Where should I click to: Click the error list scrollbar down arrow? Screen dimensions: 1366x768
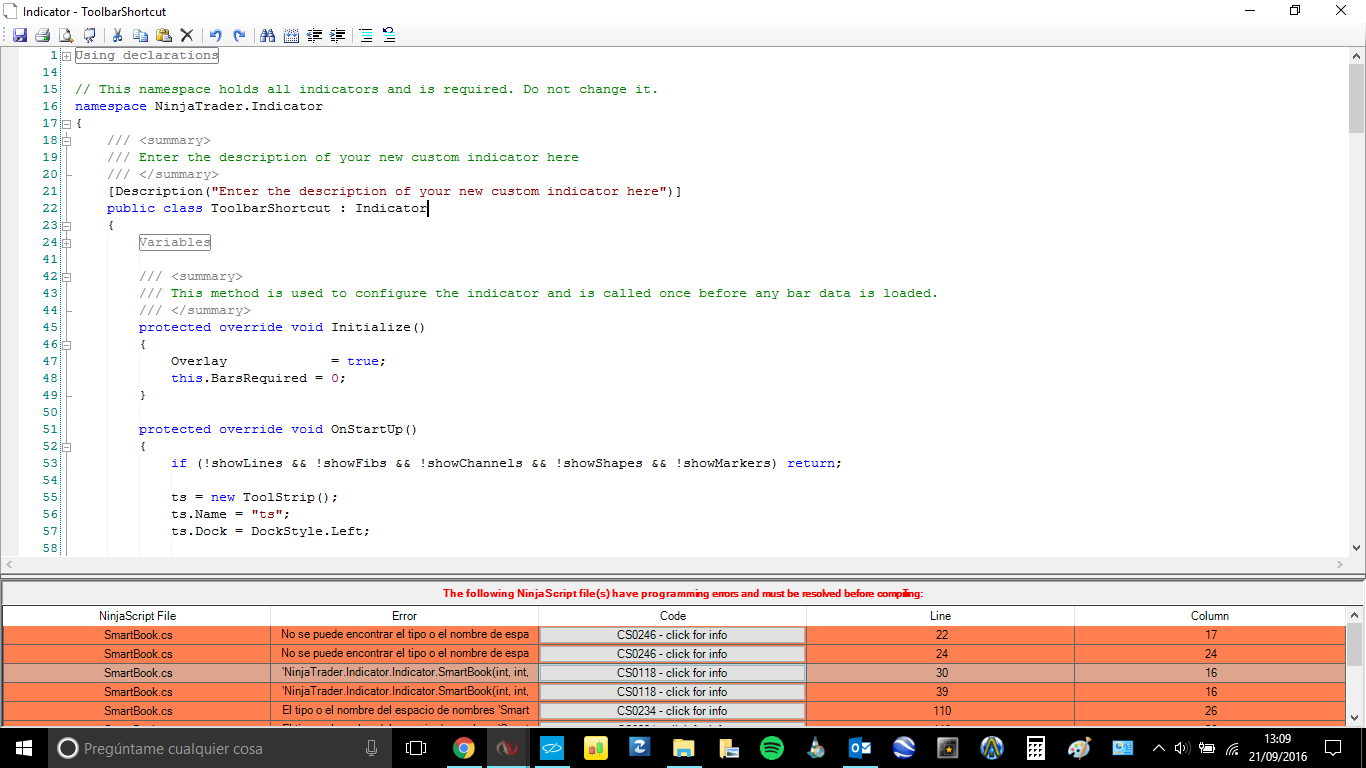point(1355,716)
